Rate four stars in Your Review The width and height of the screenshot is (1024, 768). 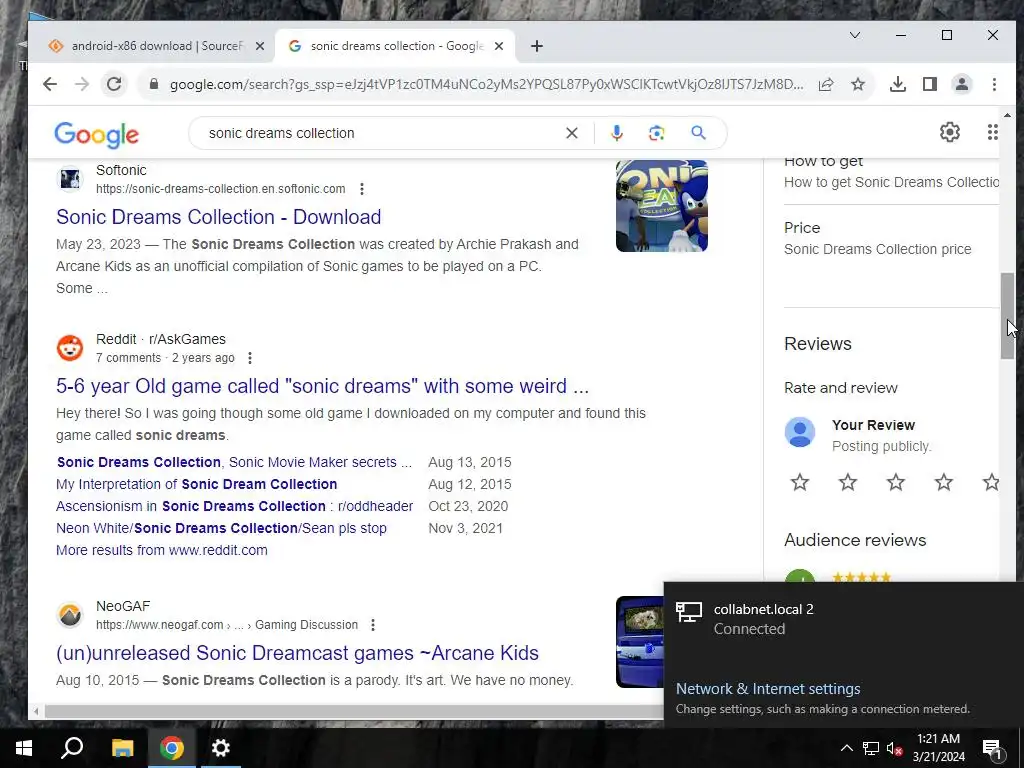pyautogui.click(x=944, y=483)
